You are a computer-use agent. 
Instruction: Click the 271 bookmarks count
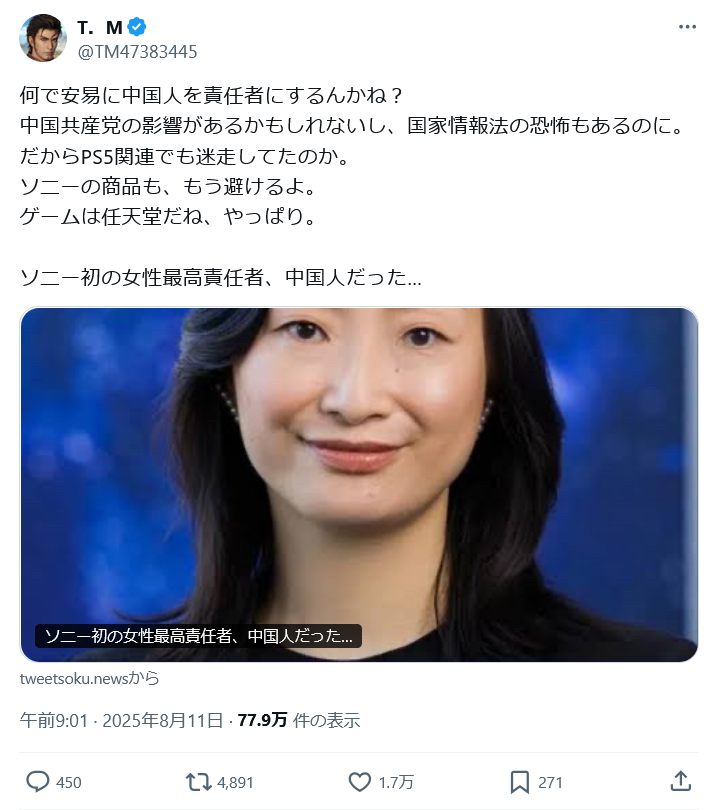[550, 782]
